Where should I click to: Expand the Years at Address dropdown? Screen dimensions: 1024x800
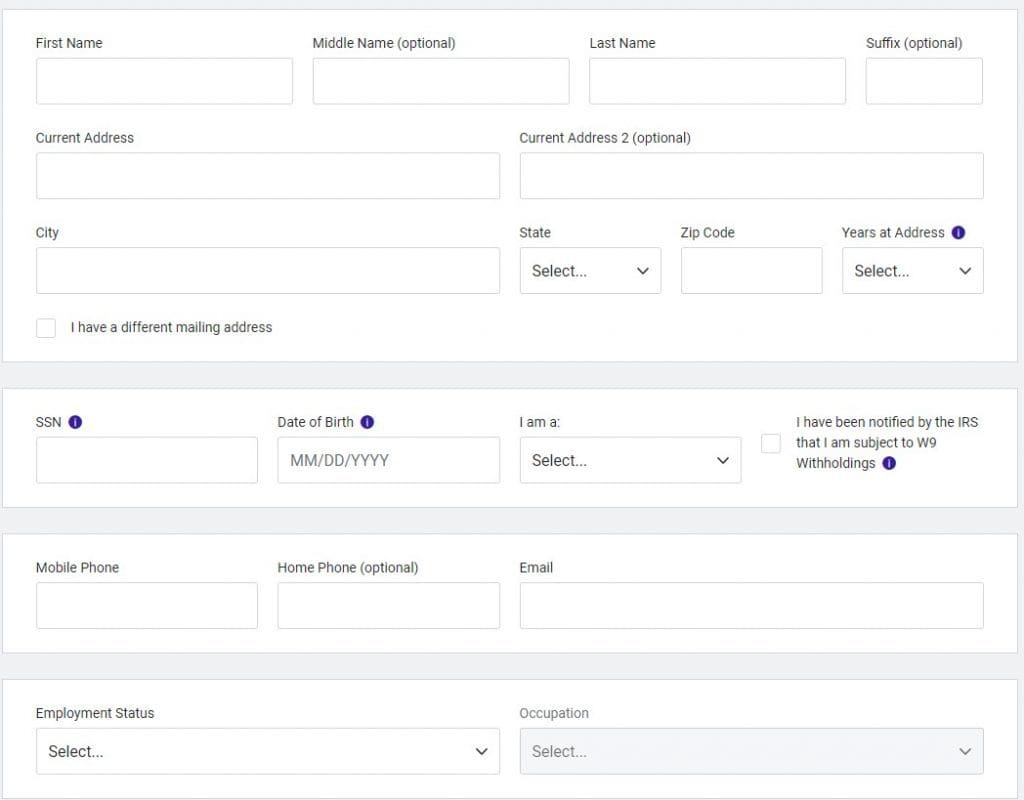[912, 270]
